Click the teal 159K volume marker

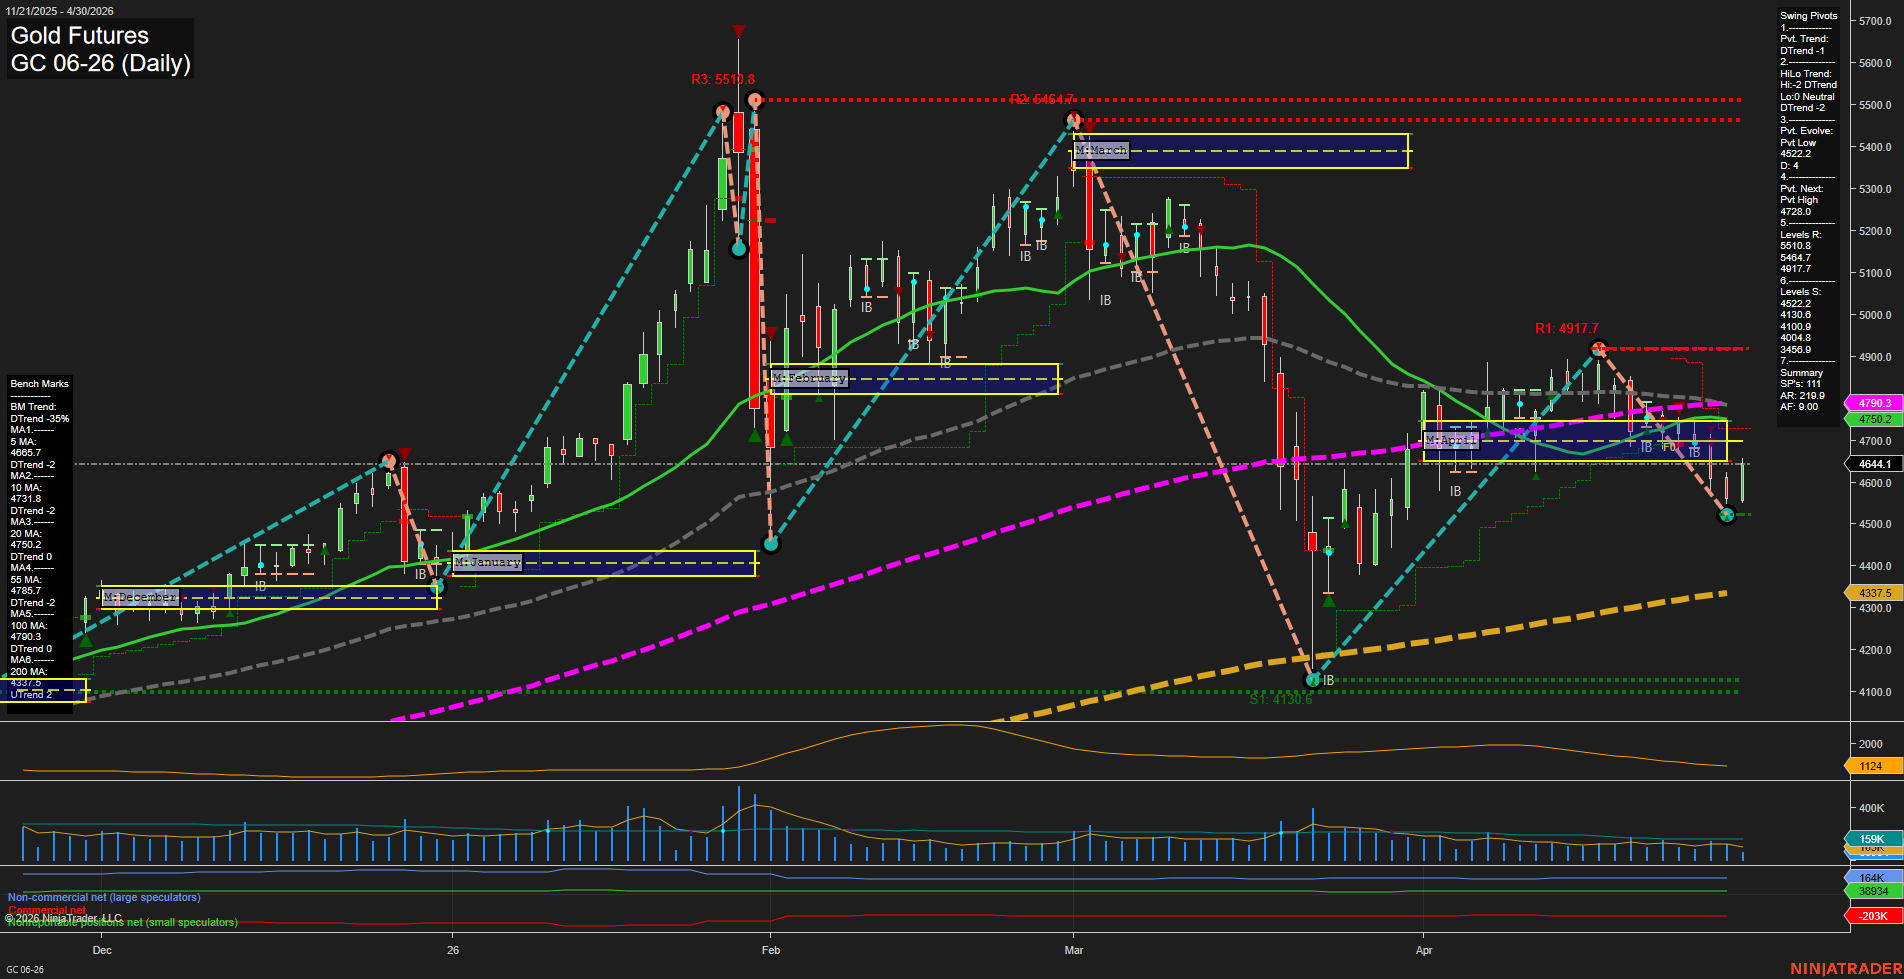1873,840
